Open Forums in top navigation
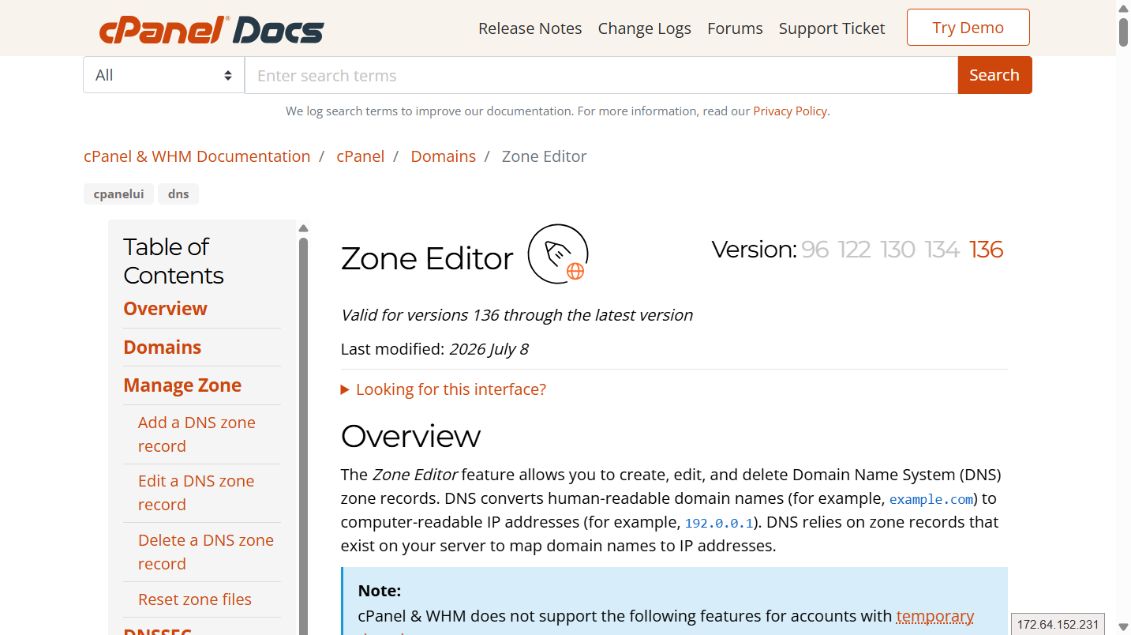 point(735,28)
